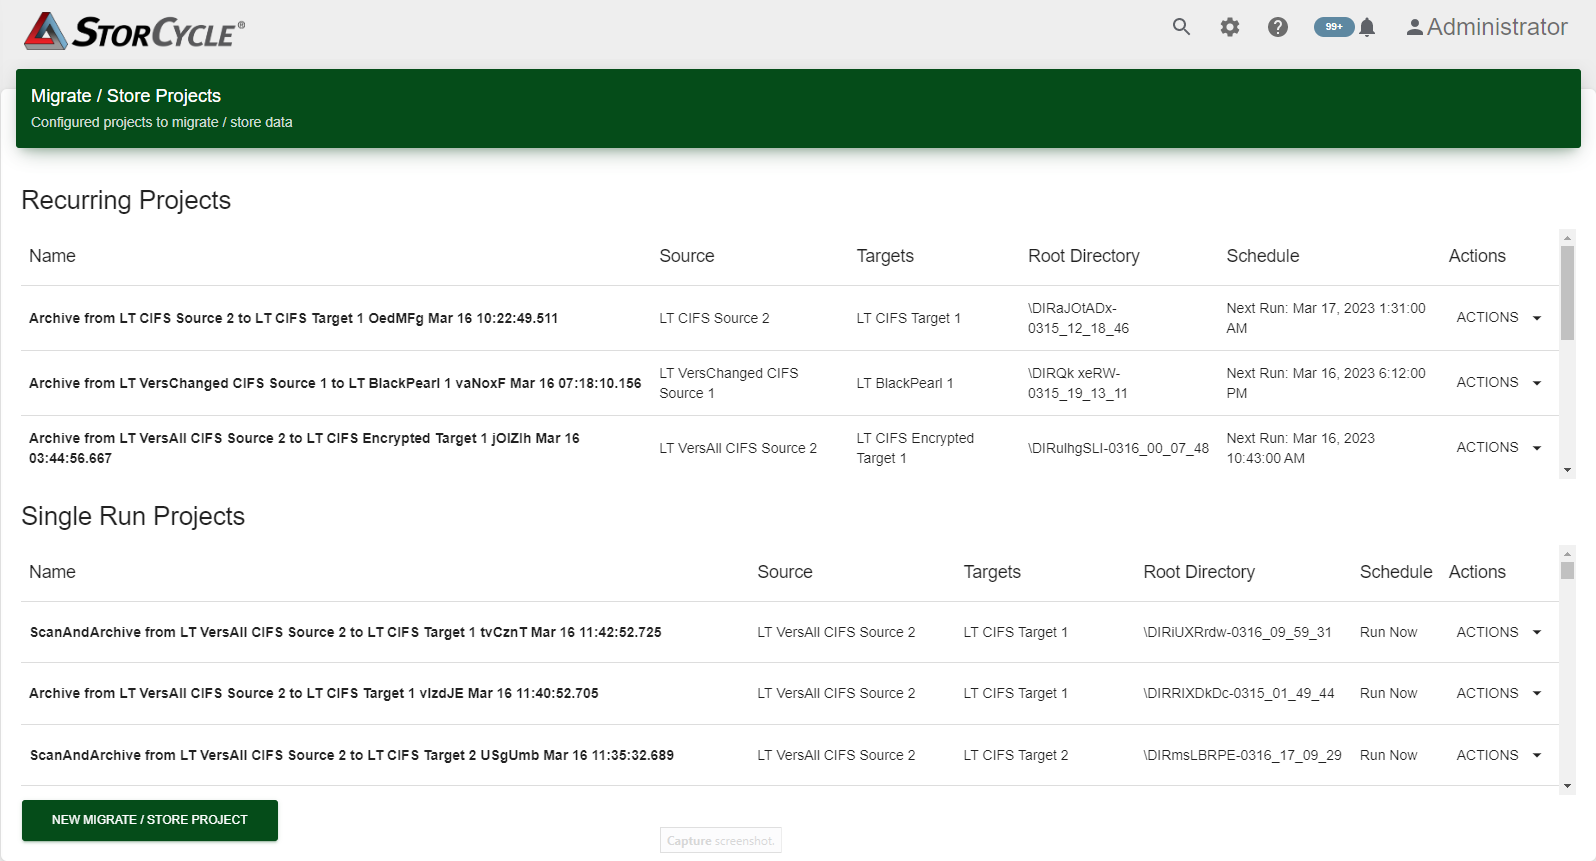Click Single Run Projects Source header

click(x=785, y=572)
